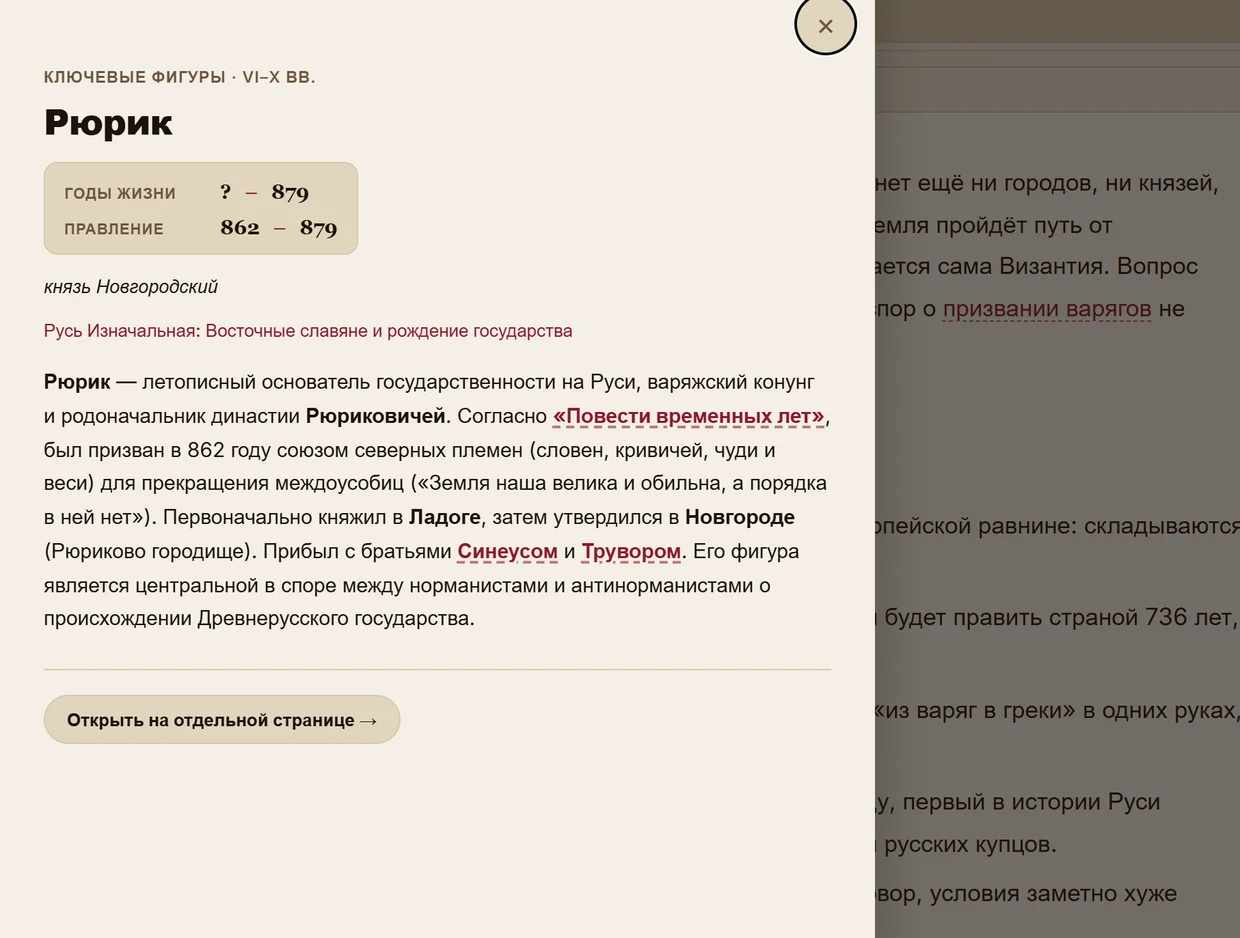Screen dimensions: 1240x938
Task: Click the 'Рюрик' heading
Action: point(108,123)
